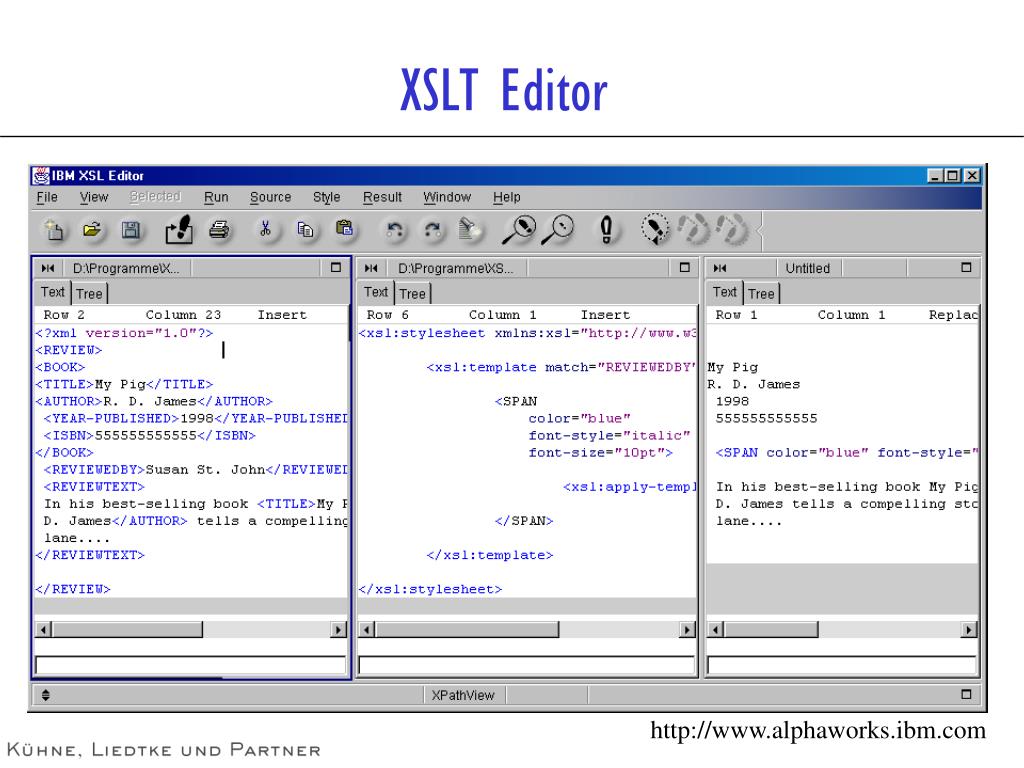This screenshot has width=1024, height=768.
Task: Select Text tab in Untitled pane
Action: coord(725,292)
